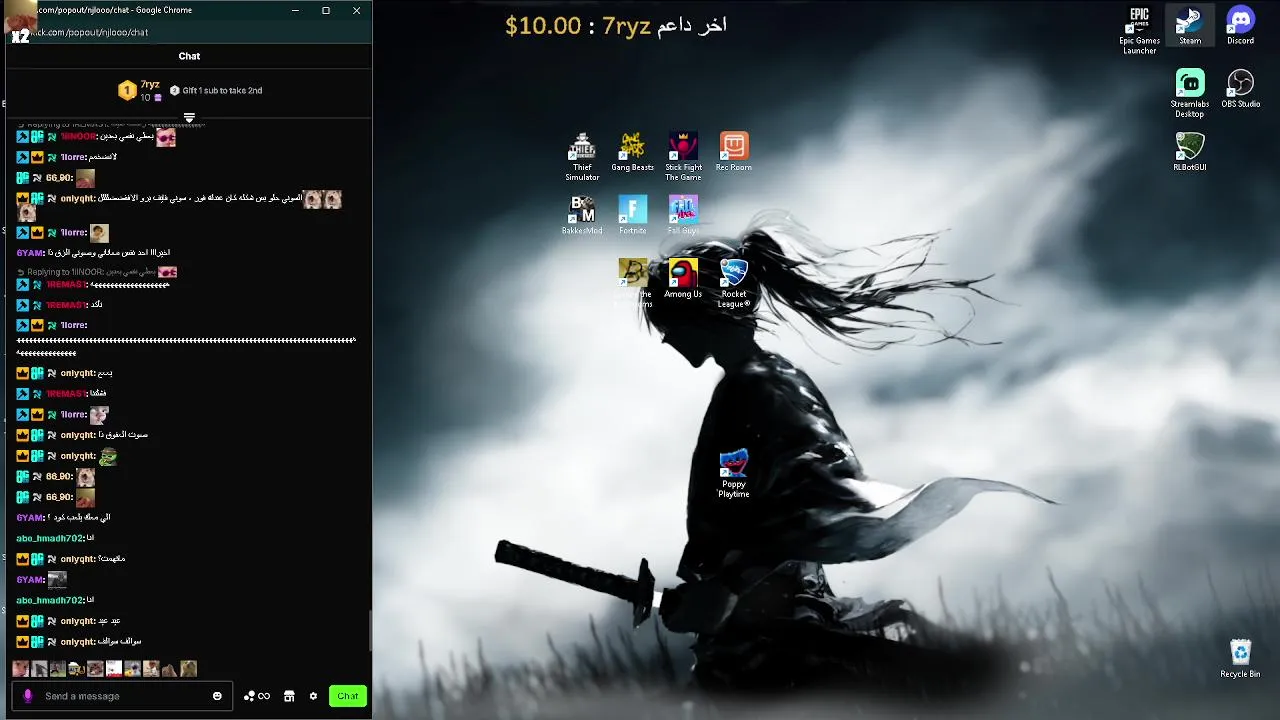Image resolution: width=1280 pixels, height=720 pixels.
Task: Click the green Chat send button
Action: click(348, 696)
